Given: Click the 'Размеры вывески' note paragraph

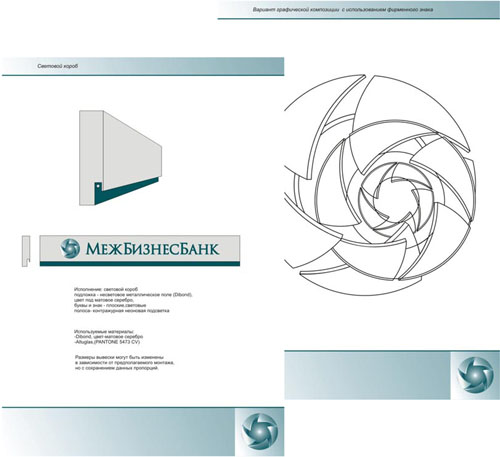Looking at the screenshot, I should 125,362.
